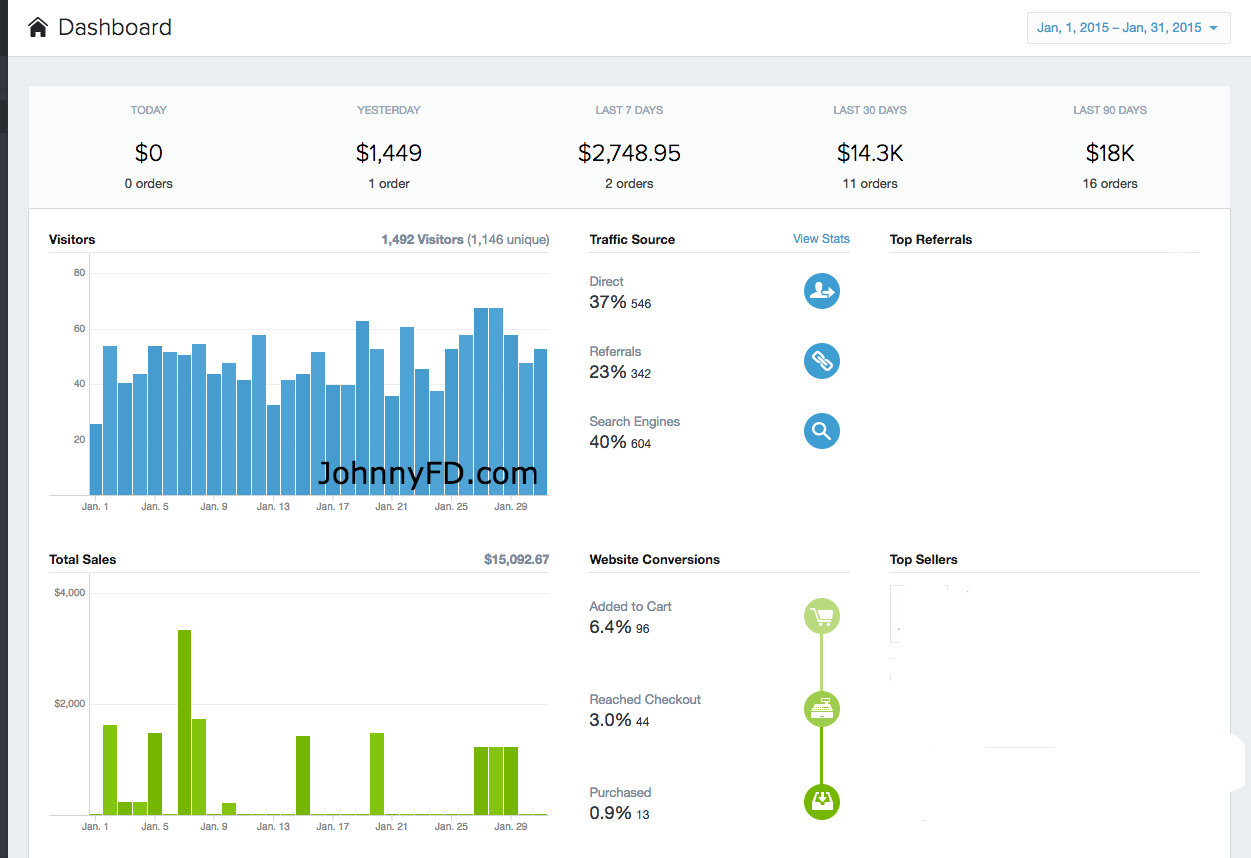Click the Added to Cart 6.4% value
Image resolution: width=1251 pixels, height=858 pixels.
coord(610,627)
